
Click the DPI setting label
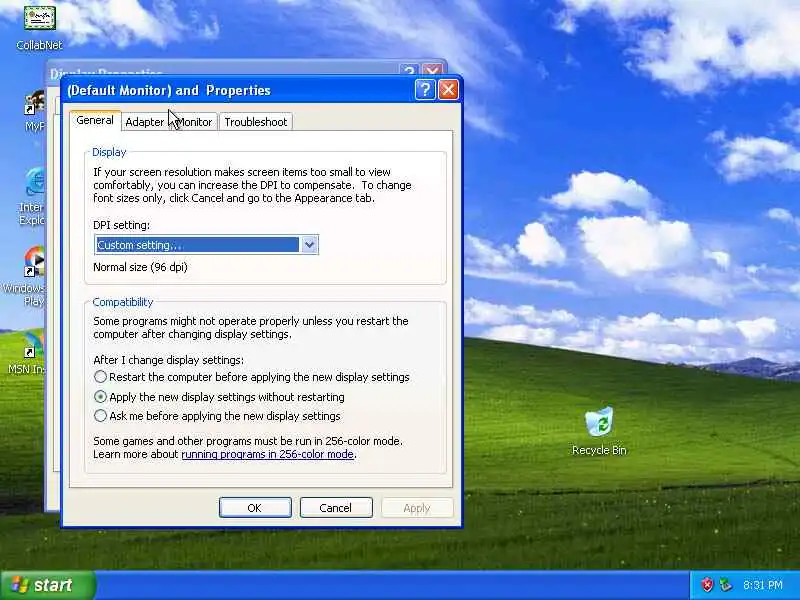click(x=121, y=225)
